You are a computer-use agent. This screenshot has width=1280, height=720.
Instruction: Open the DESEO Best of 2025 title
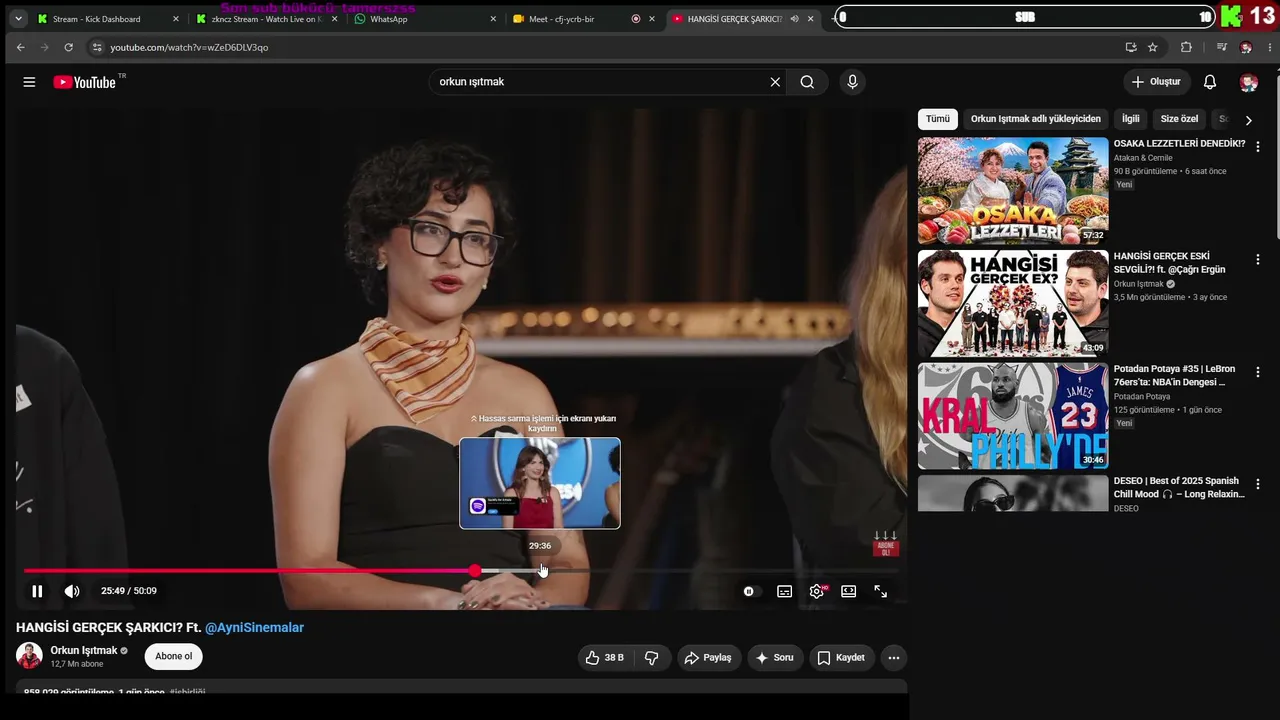(1179, 487)
